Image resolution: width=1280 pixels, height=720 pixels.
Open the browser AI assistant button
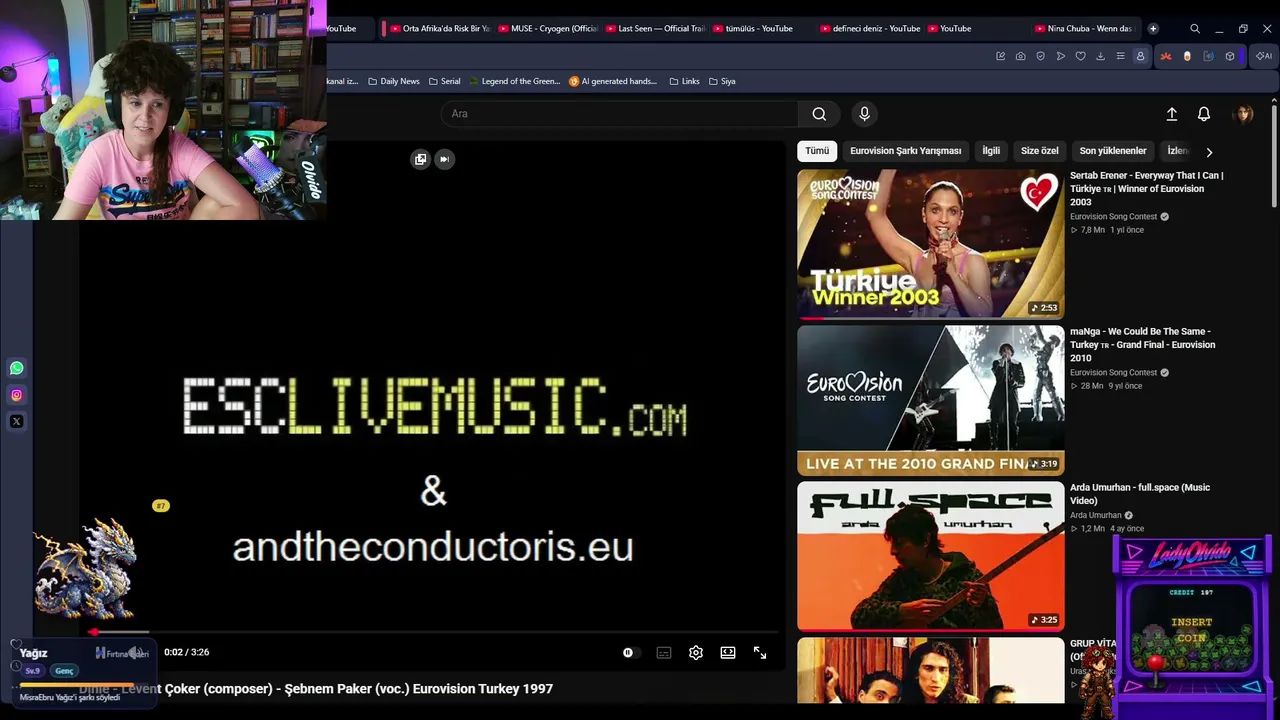(x=1264, y=56)
